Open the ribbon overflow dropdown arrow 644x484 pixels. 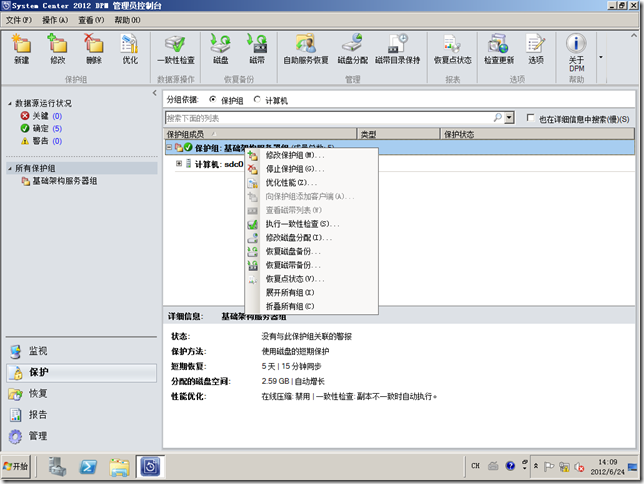coord(600,57)
